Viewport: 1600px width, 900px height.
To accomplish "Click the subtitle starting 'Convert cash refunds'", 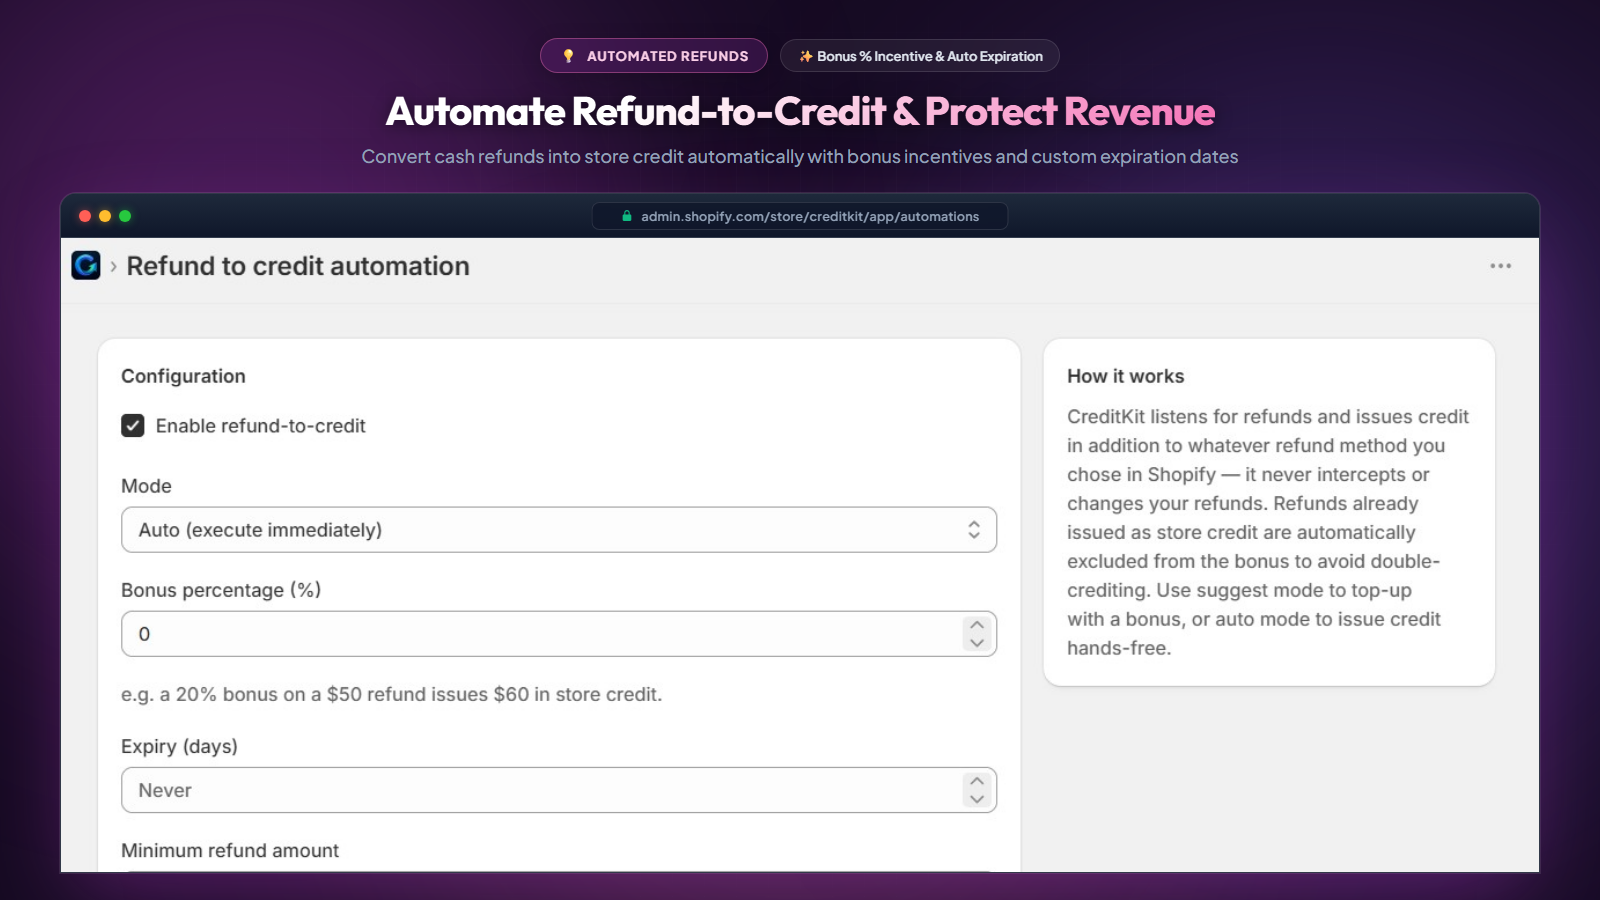I will point(800,156).
